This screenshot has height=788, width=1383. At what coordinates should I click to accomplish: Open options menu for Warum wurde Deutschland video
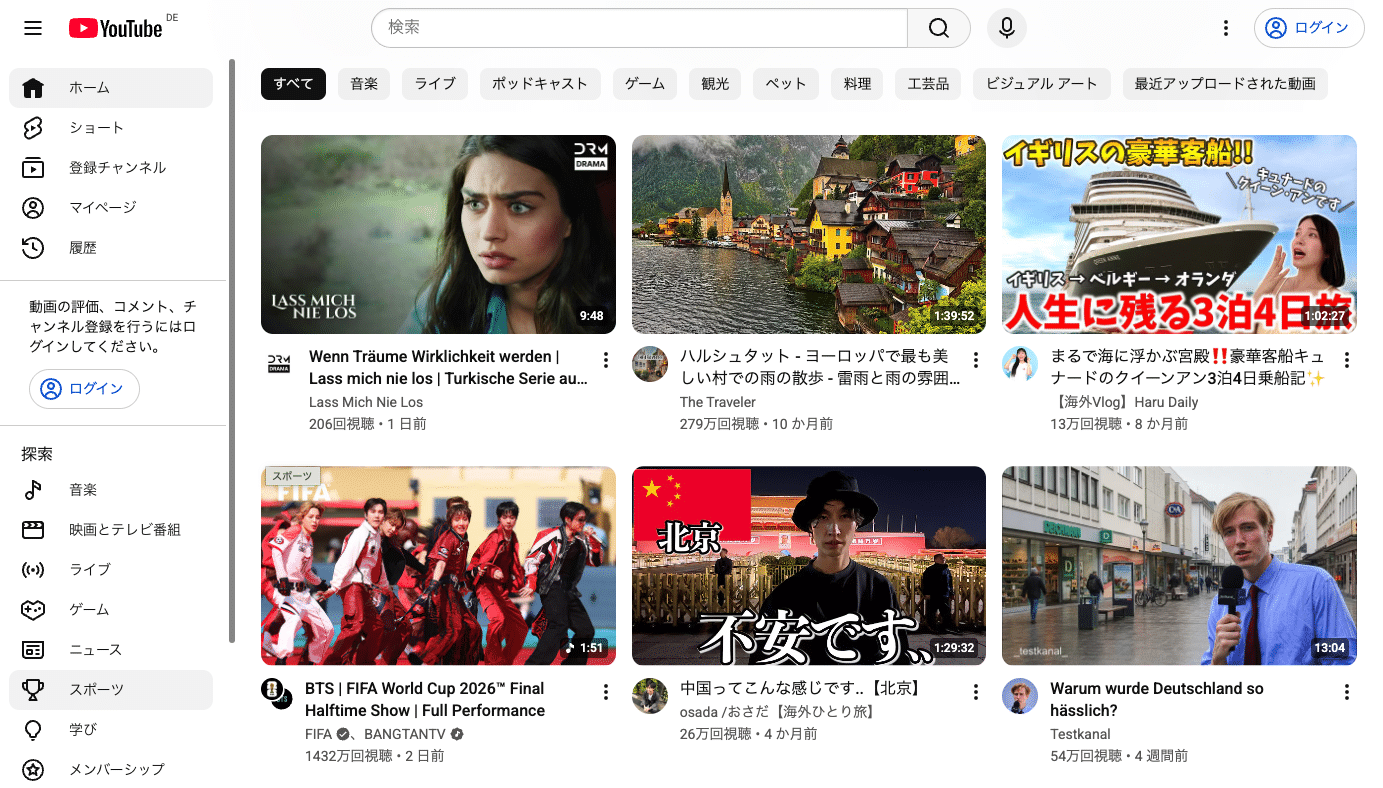coord(1346,692)
